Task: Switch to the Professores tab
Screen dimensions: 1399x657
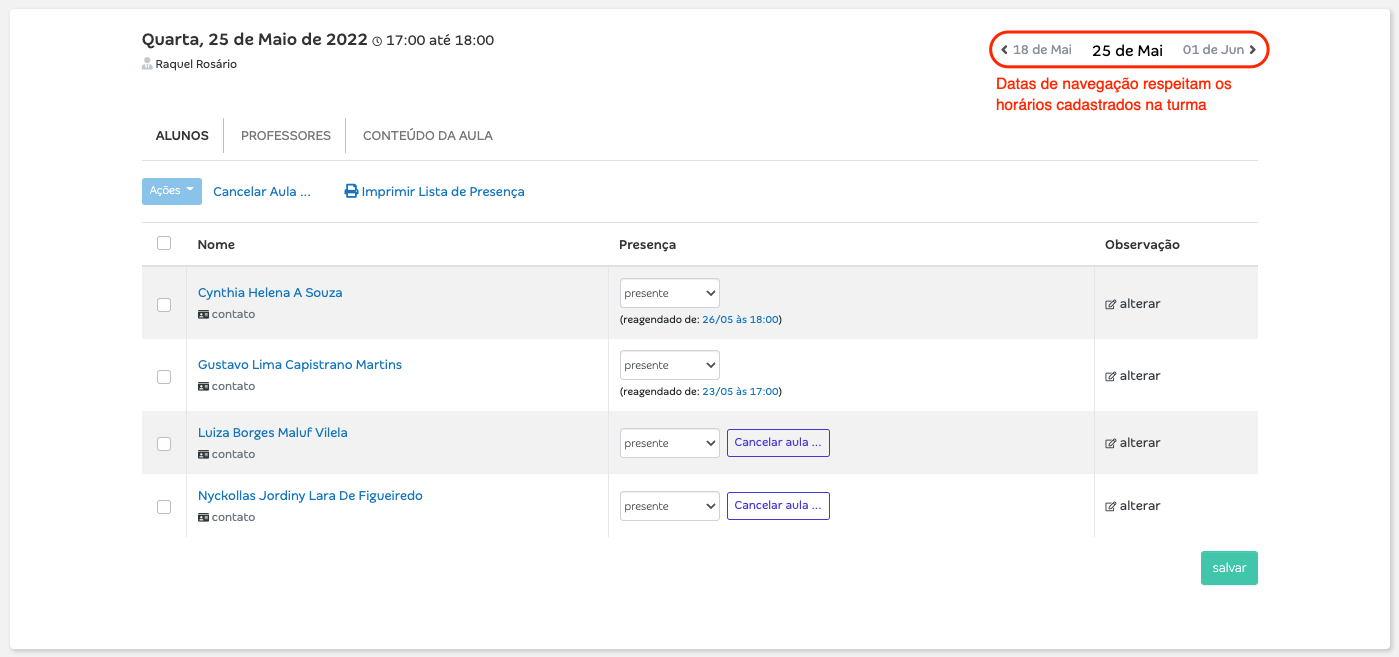Action: pyautogui.click(x=286, y=136)
